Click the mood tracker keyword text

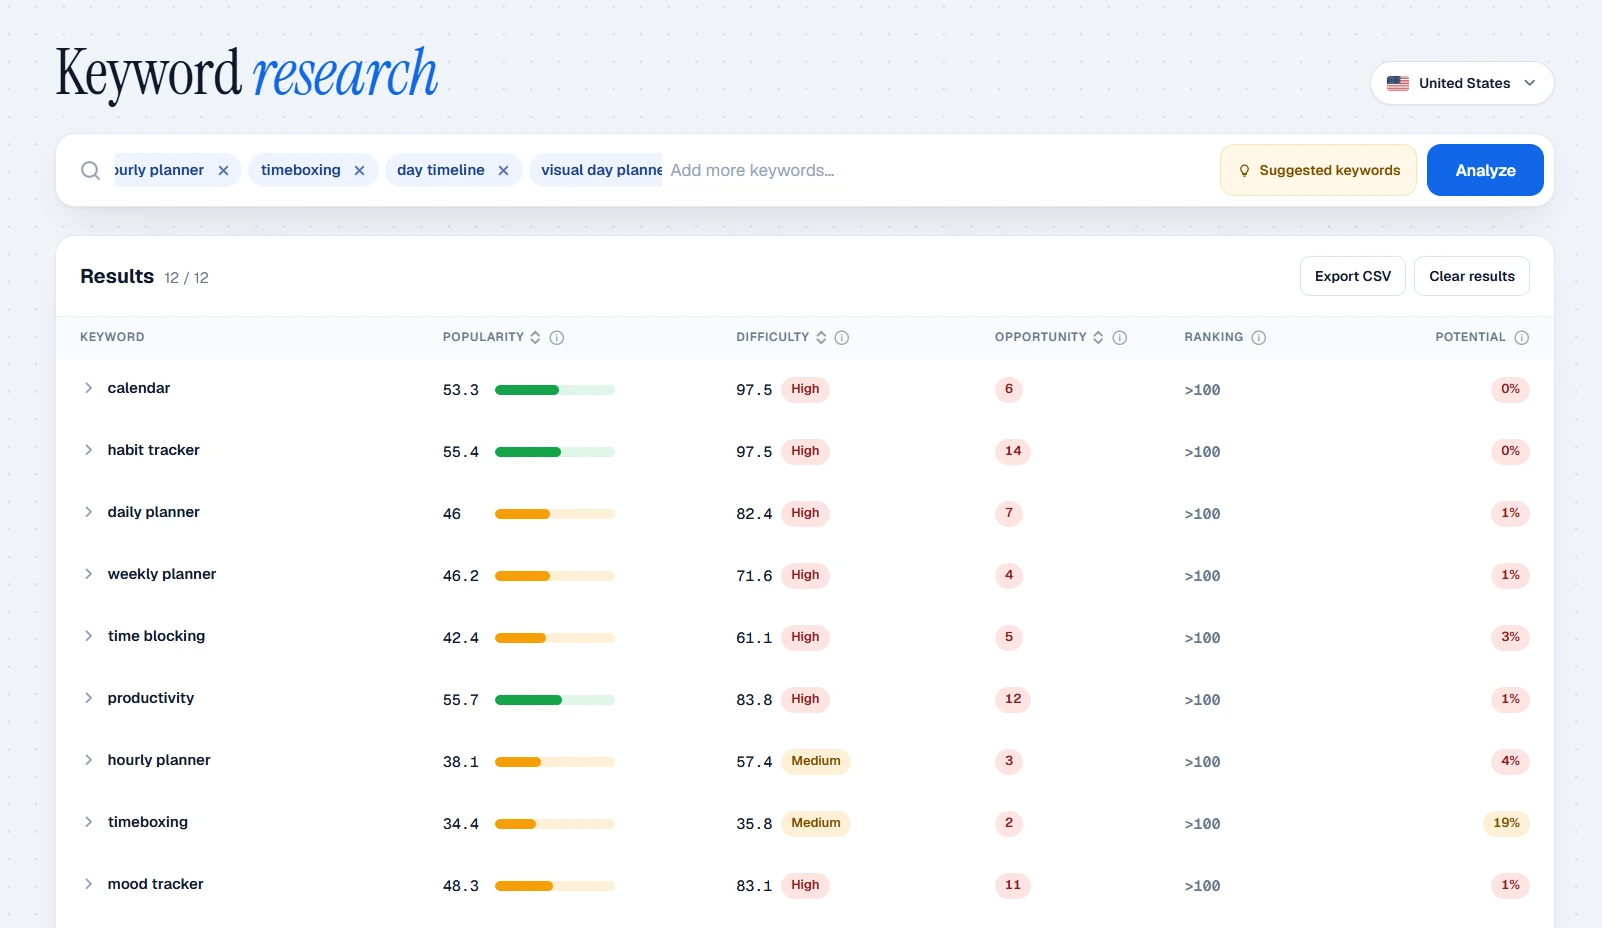(x=155, y=884)
